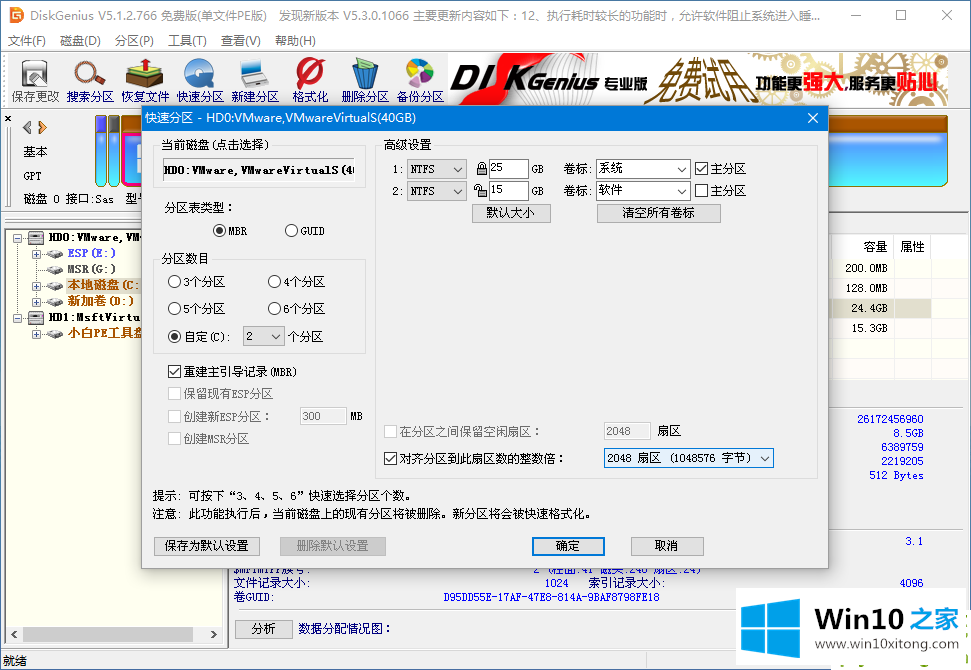971x670 pixels.
Task: Collapse the HD1 disk tree node
Action: (x=17, y=318)
